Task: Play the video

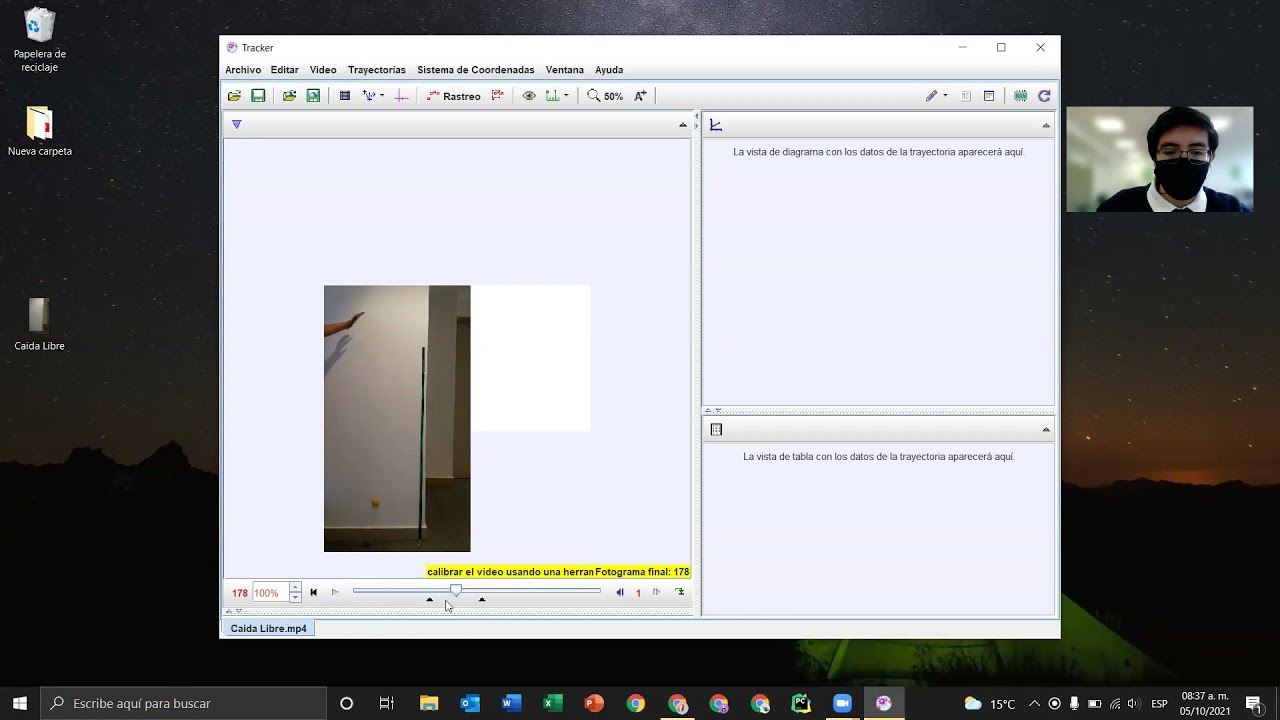Action: point(335,592)
